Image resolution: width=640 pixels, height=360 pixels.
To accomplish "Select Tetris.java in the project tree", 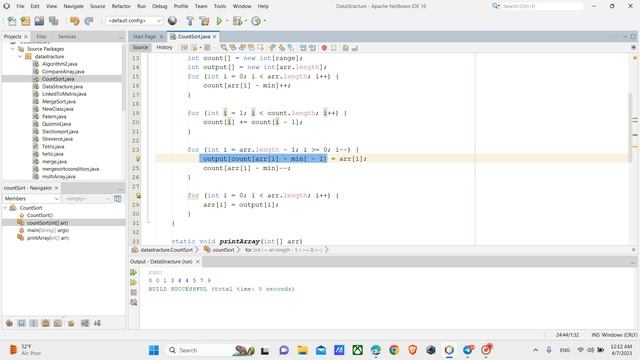I will [53, 147].
